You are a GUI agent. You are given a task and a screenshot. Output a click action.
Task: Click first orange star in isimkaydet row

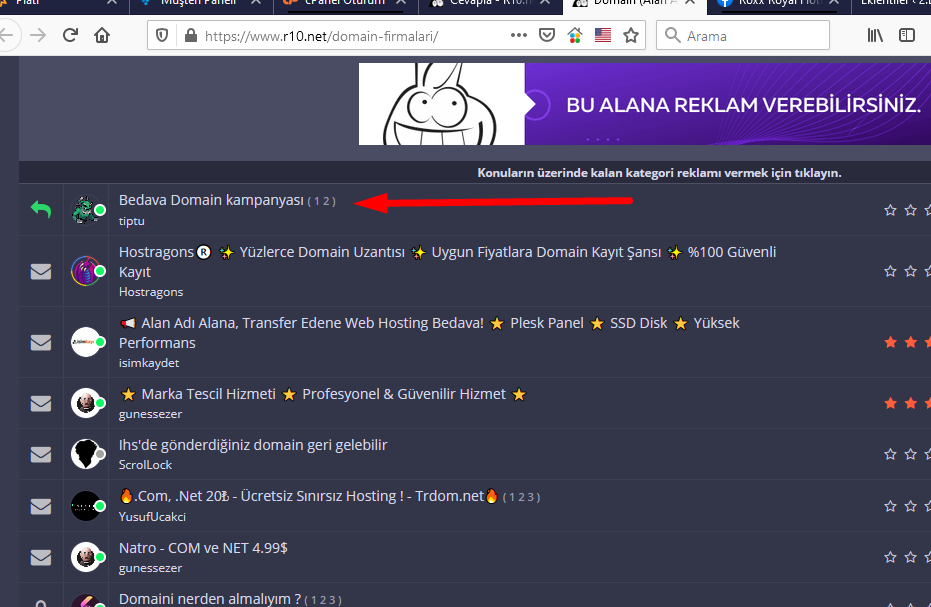[x=890, y=342]
